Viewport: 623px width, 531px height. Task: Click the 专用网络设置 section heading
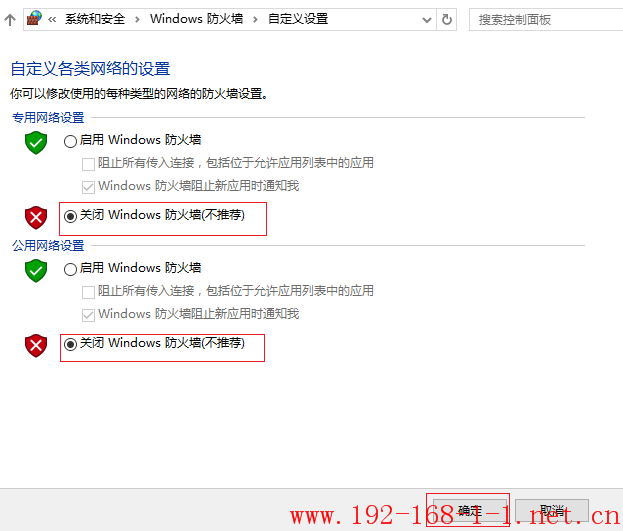(x=48, y=117)
